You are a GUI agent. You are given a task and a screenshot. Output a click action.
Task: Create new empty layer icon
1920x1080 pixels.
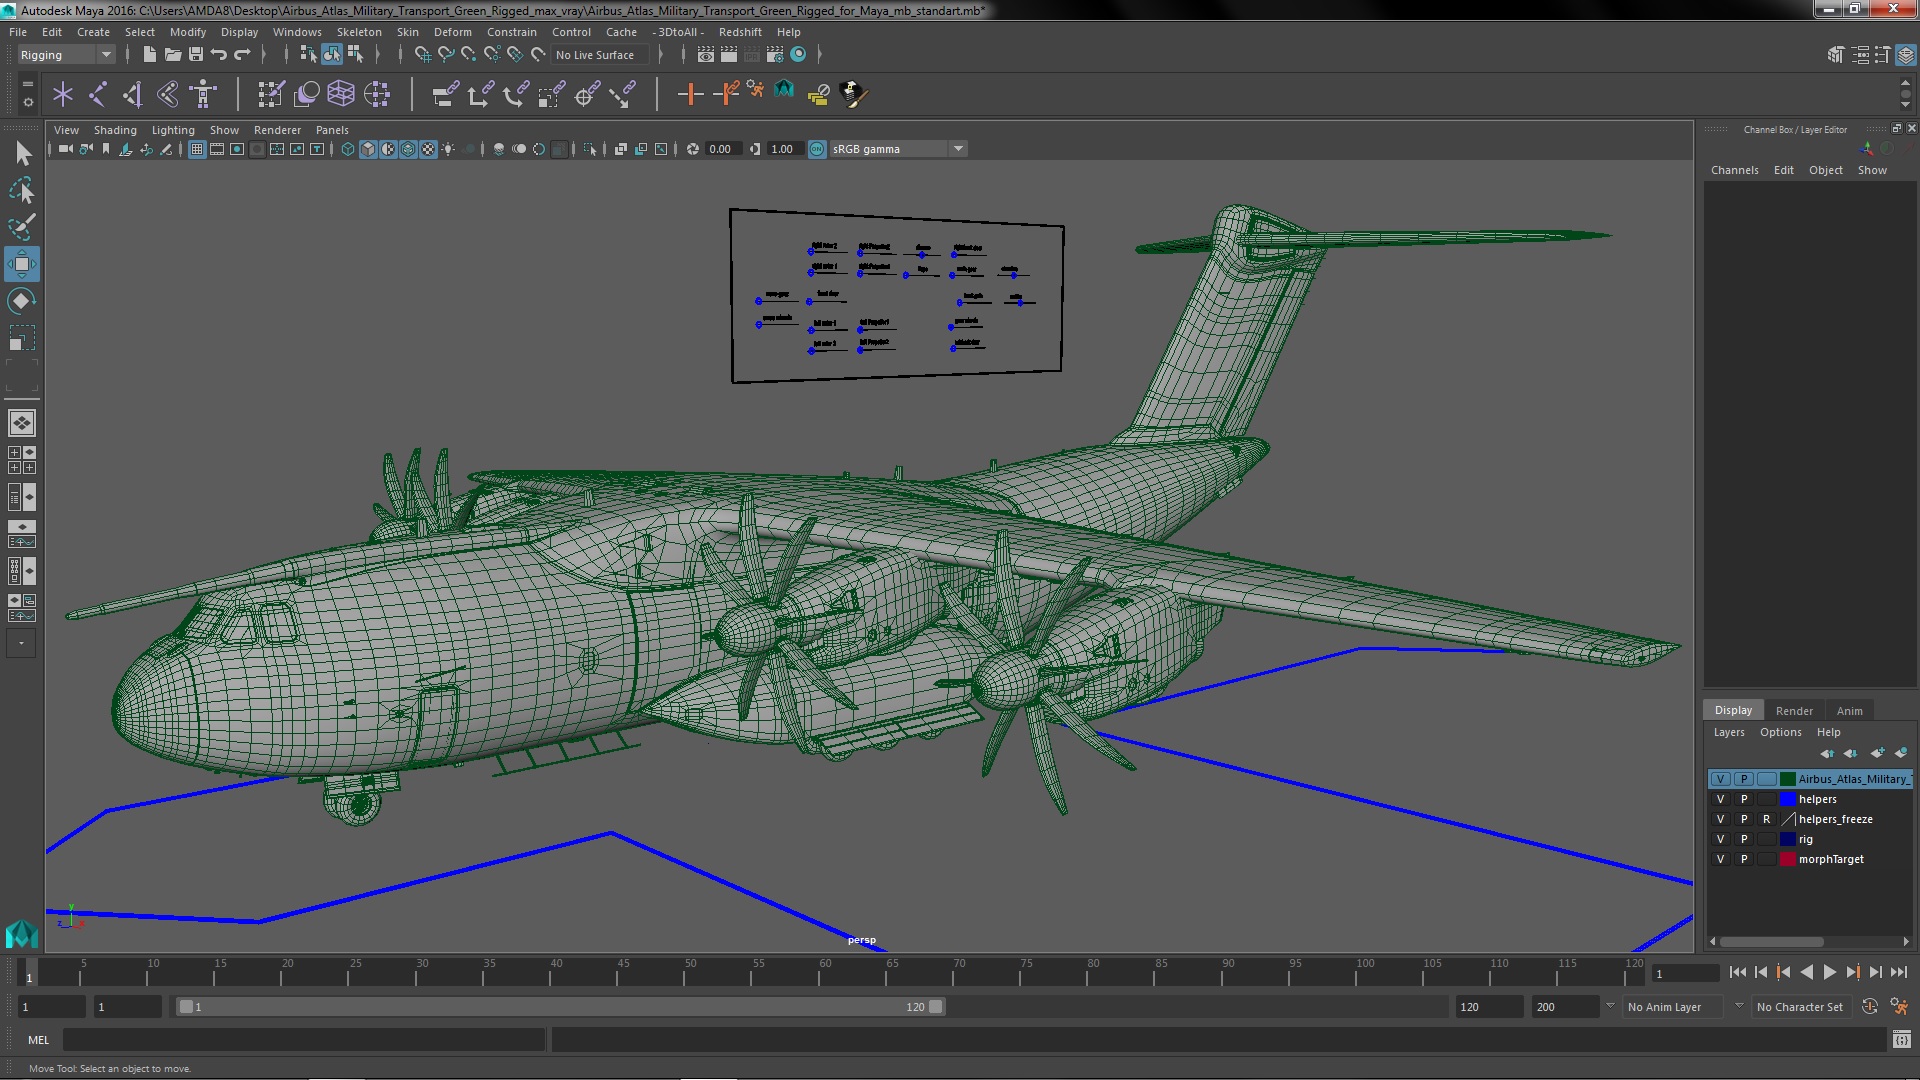point(1877,753)
